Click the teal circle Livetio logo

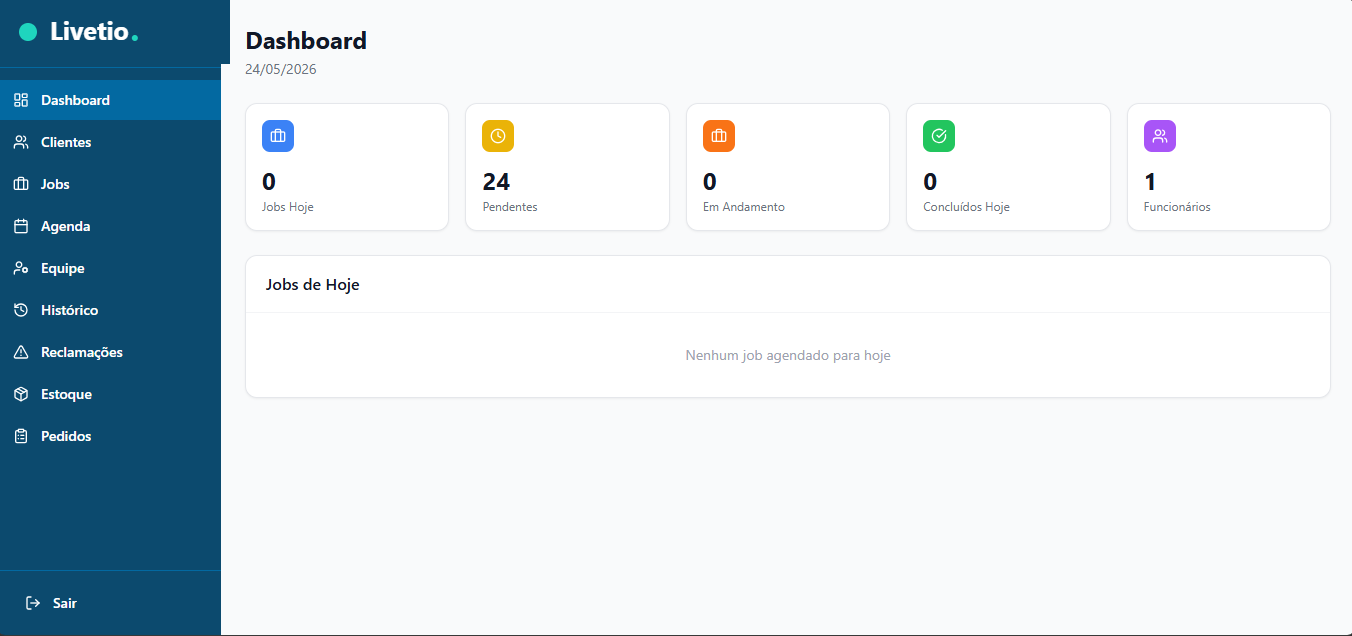pyautogui.click(x=28, y=32)
